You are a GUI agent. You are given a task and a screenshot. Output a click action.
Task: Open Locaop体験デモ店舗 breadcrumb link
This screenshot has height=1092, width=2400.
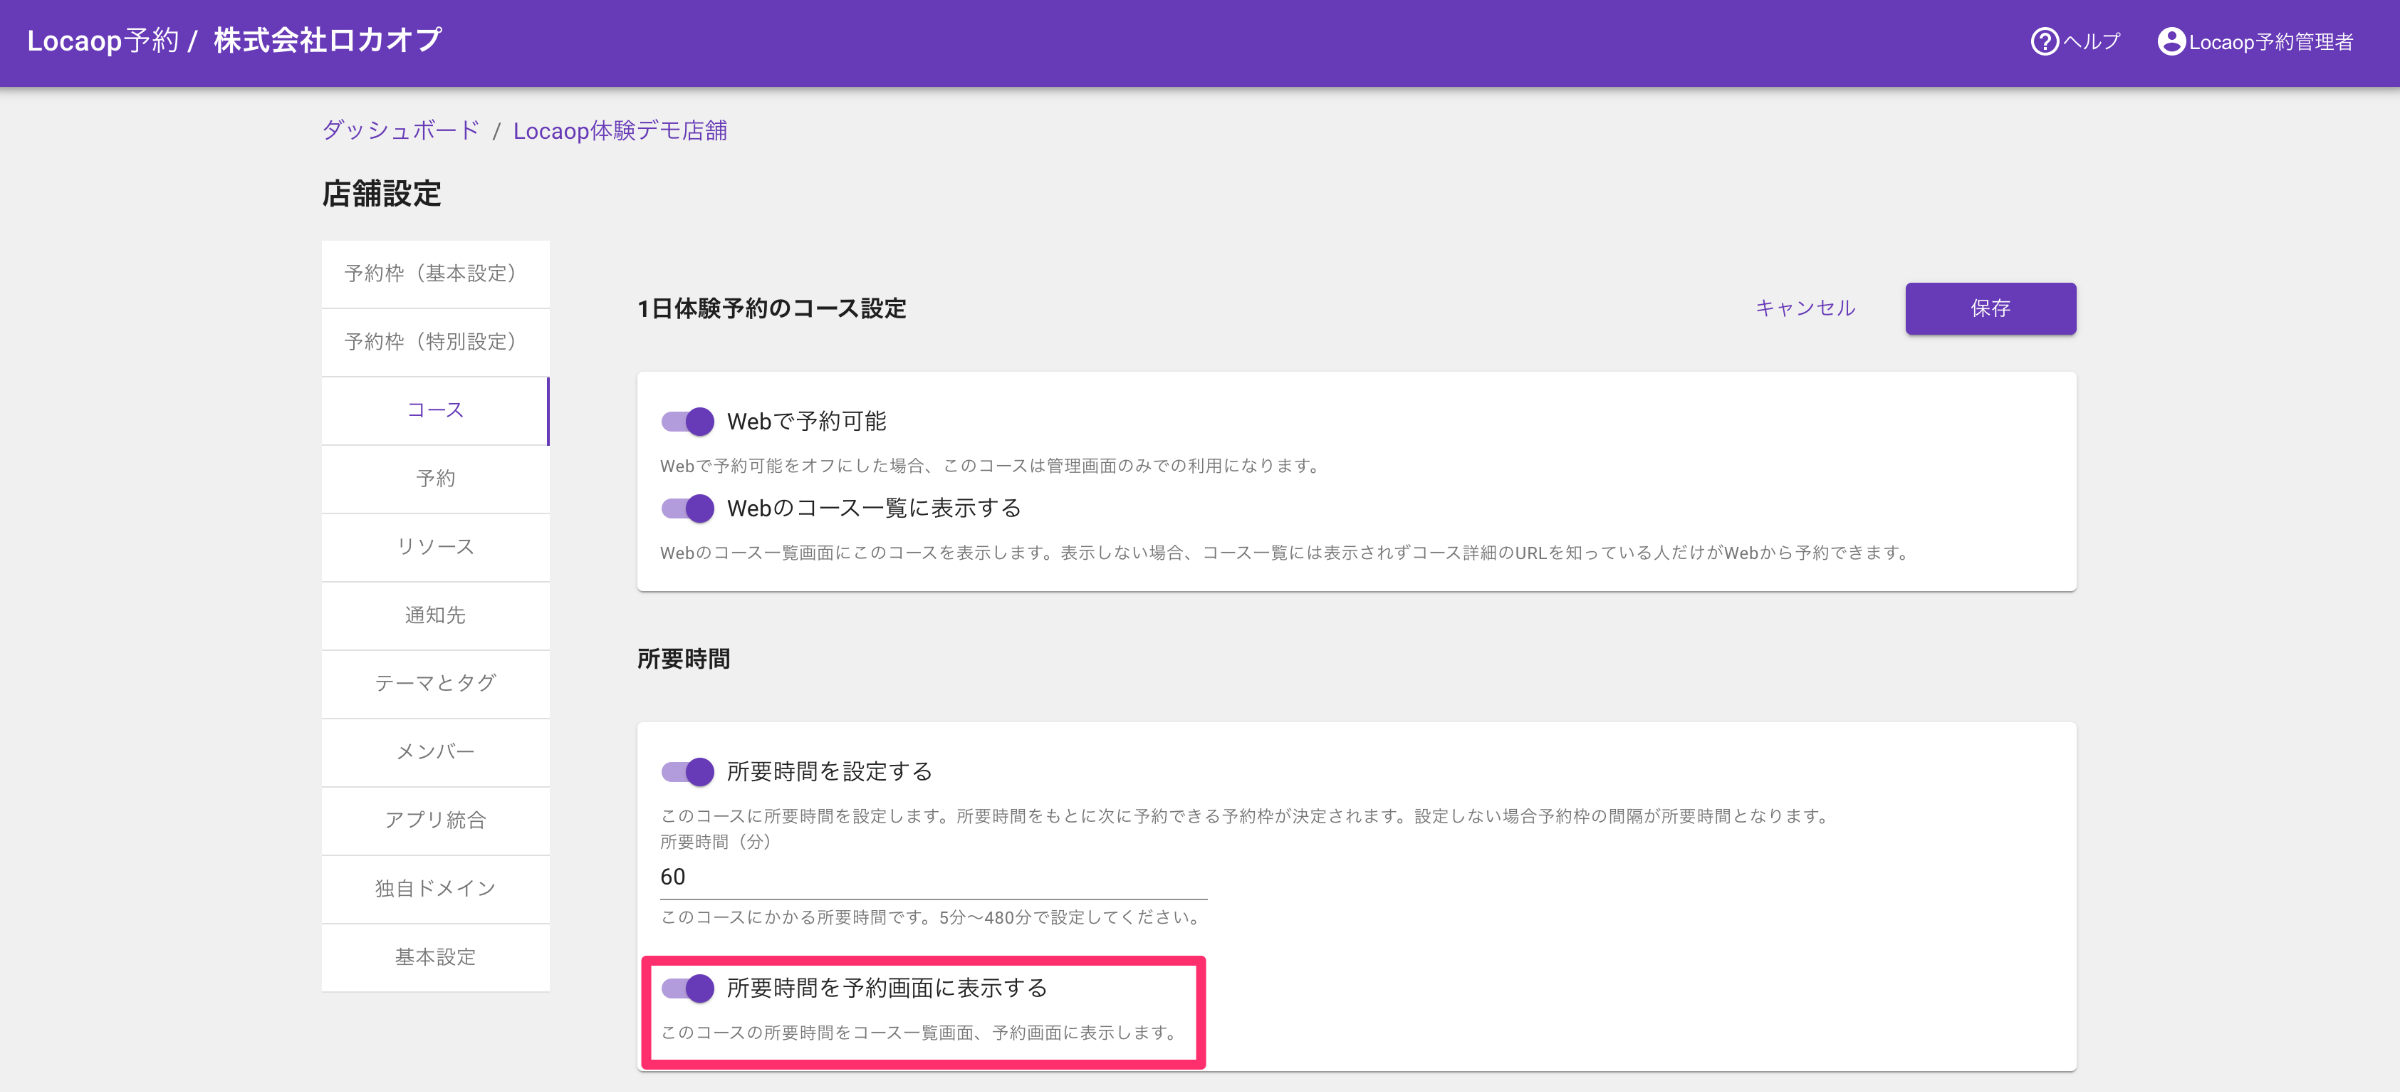tap(620, 131)
